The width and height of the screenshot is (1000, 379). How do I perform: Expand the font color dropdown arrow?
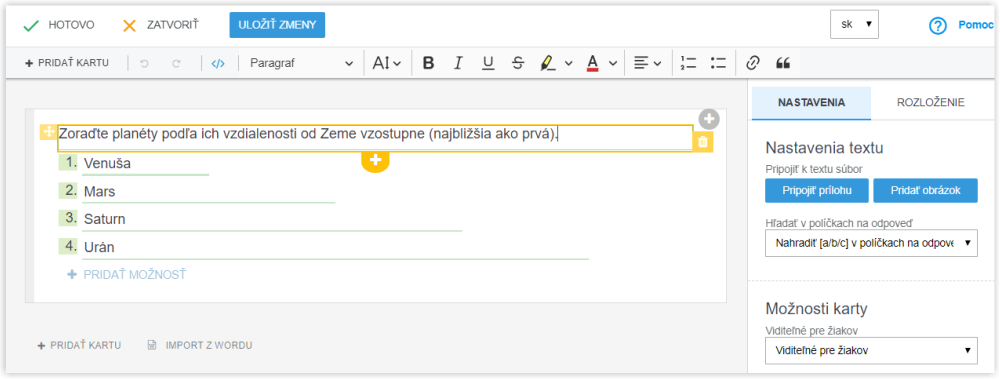point(612,63)
